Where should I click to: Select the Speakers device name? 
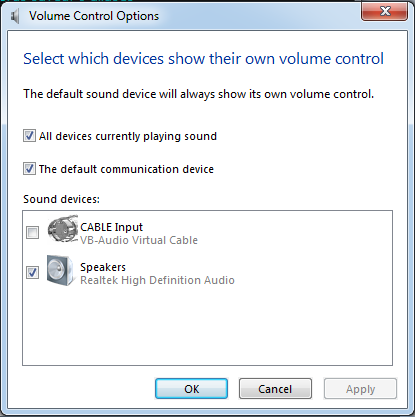coord(103,267)
